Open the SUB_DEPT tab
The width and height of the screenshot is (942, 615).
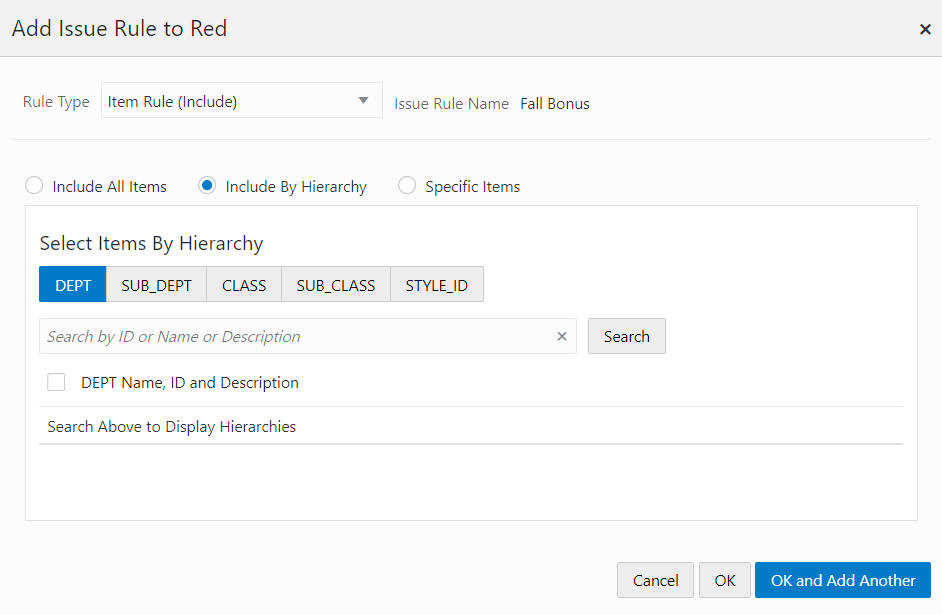156,285
